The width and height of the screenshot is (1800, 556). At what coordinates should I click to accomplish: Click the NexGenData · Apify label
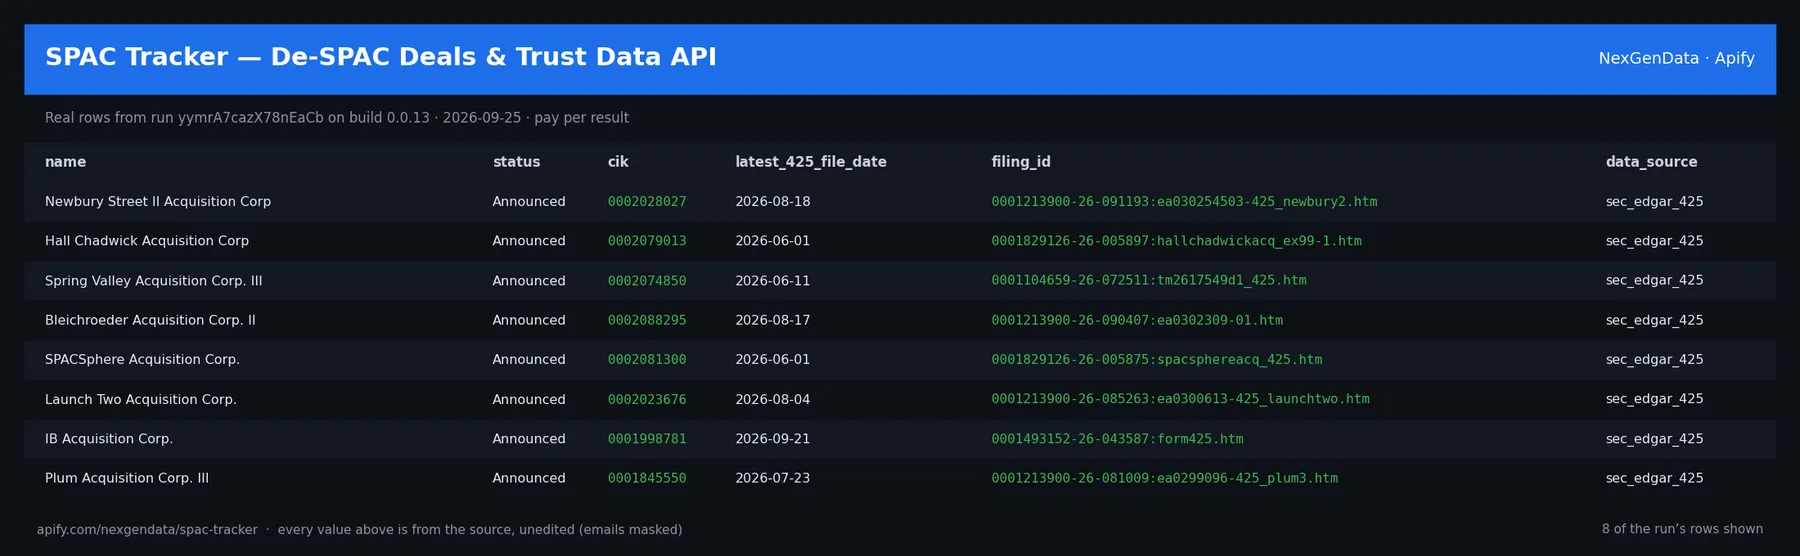click(1676, 59)
